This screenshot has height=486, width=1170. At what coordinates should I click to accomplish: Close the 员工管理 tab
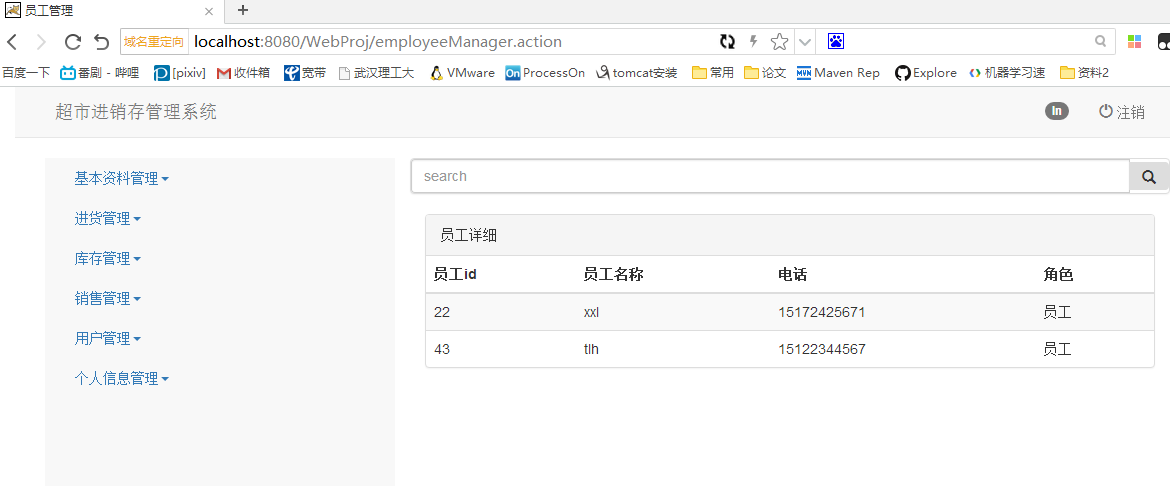(x=209, y=11)
